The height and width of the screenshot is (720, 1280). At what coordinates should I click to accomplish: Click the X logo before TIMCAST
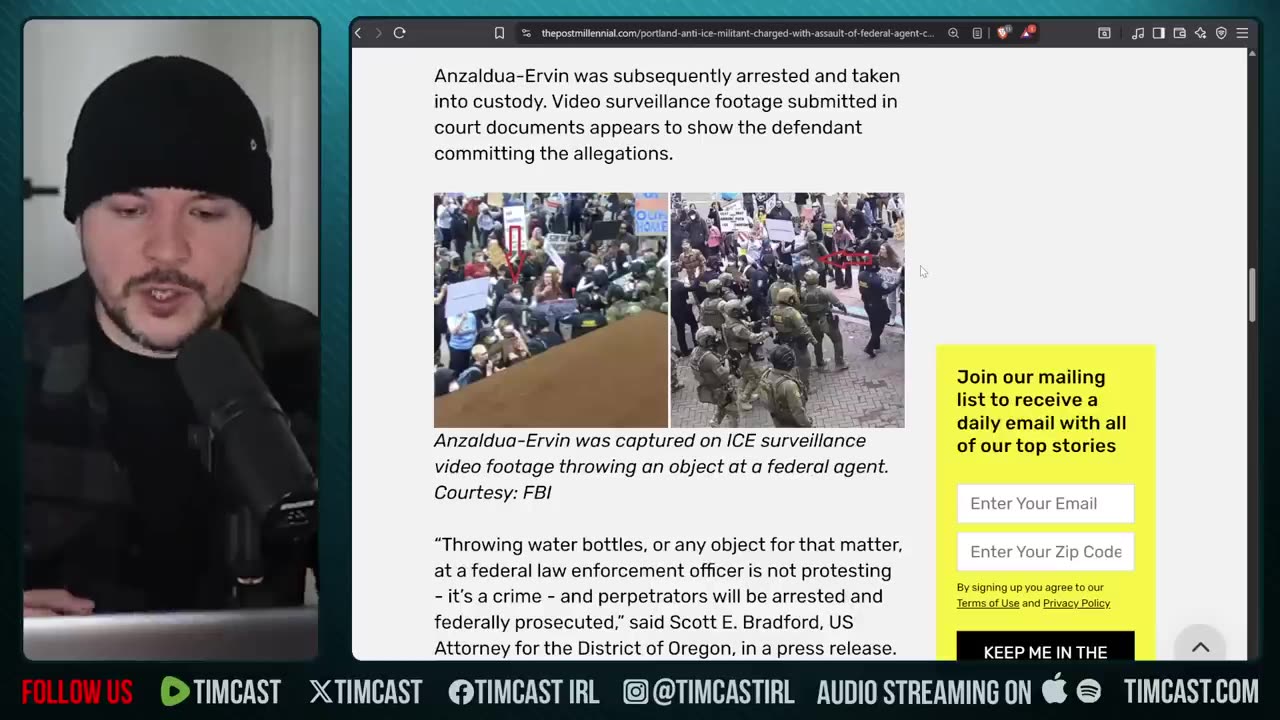320,691
